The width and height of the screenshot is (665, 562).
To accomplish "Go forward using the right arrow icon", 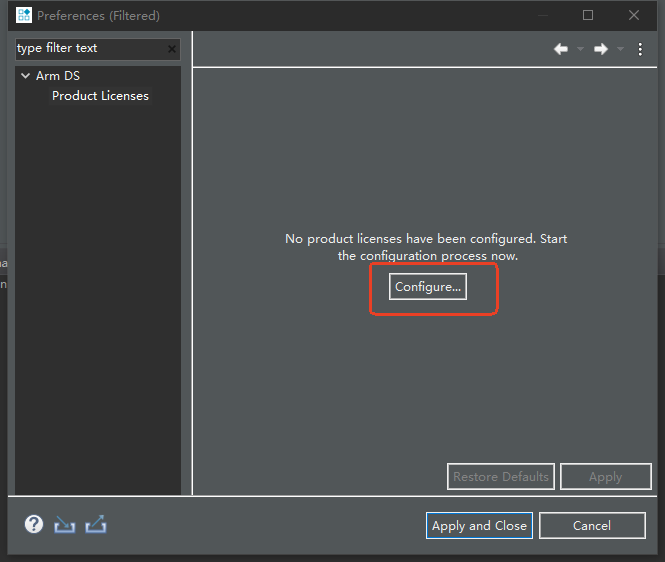I will coord(601,49).
